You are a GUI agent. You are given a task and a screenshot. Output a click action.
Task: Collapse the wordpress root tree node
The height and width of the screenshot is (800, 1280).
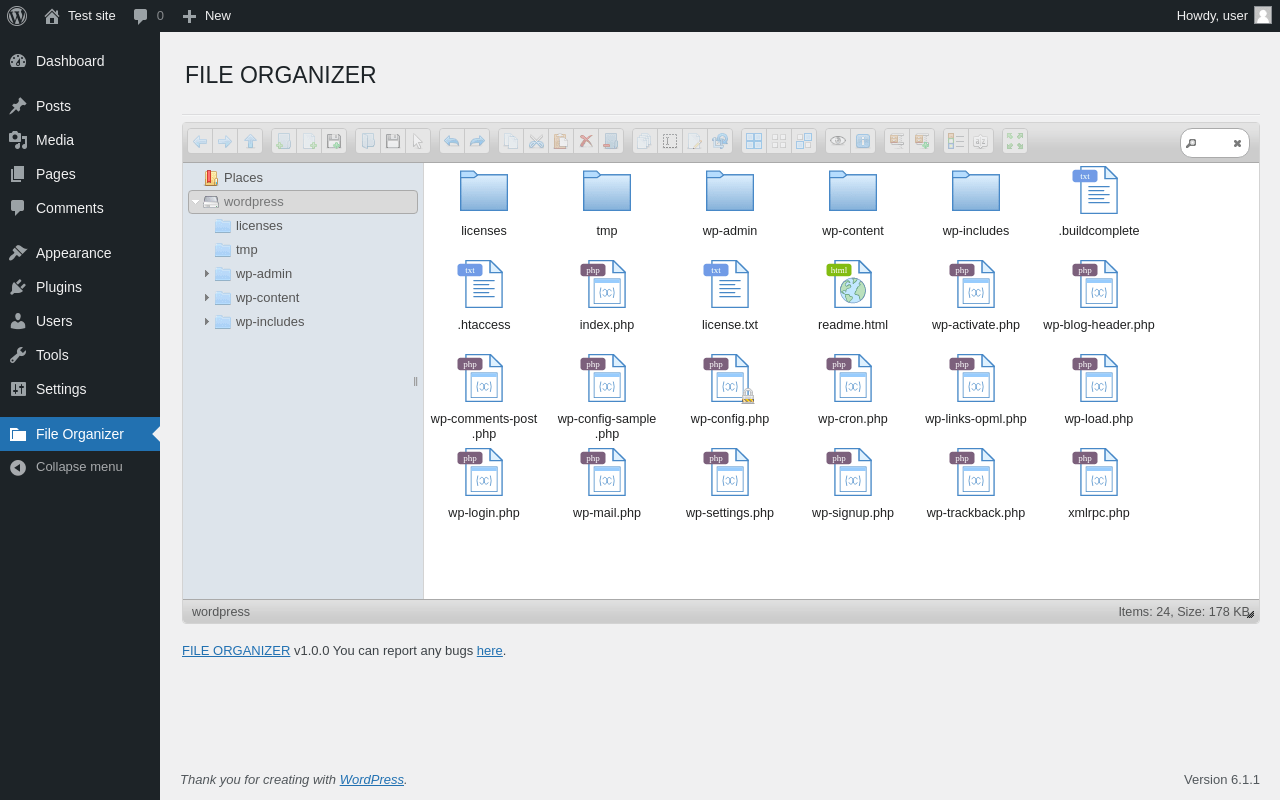pos(196,202)
